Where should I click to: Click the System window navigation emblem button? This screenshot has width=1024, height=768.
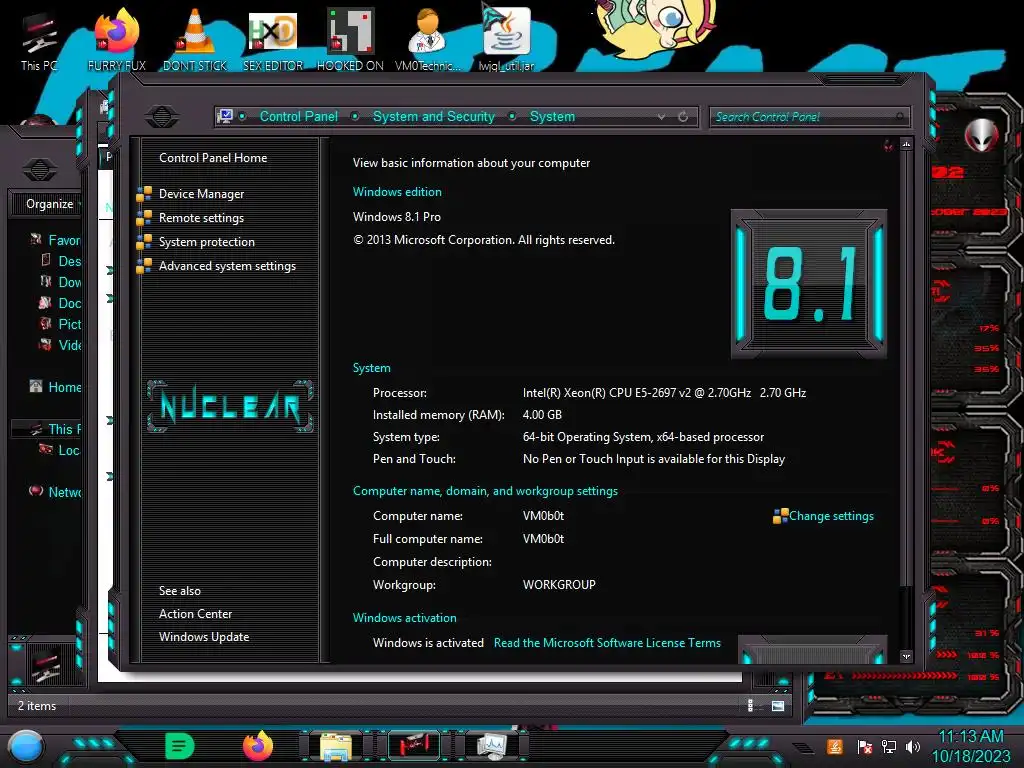pyautogui.click(x=162, y=116)
